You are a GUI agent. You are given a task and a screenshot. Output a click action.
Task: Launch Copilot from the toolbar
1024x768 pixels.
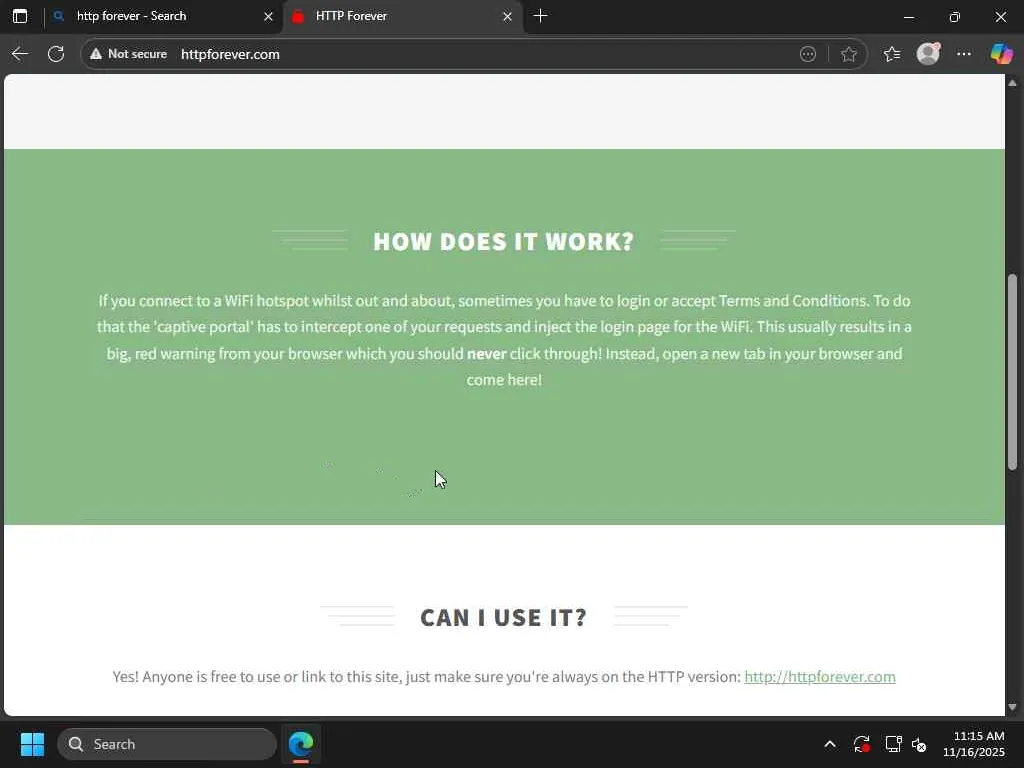1001,54
